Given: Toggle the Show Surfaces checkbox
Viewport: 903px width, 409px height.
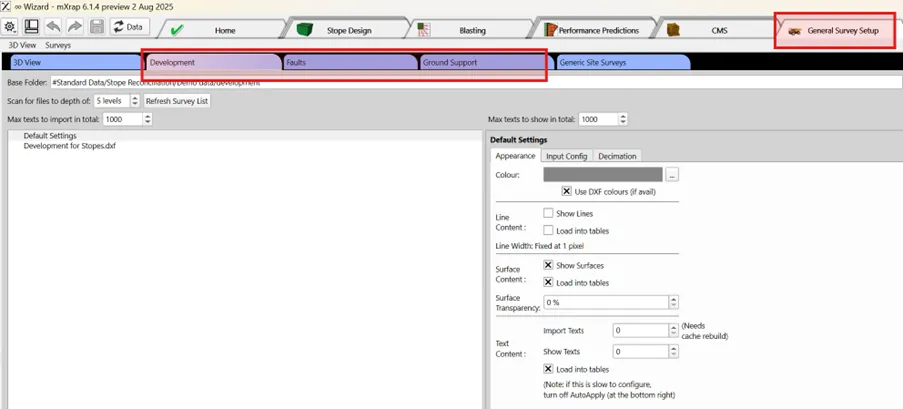Looking at the screenshot, I should (x=548, y=266).
